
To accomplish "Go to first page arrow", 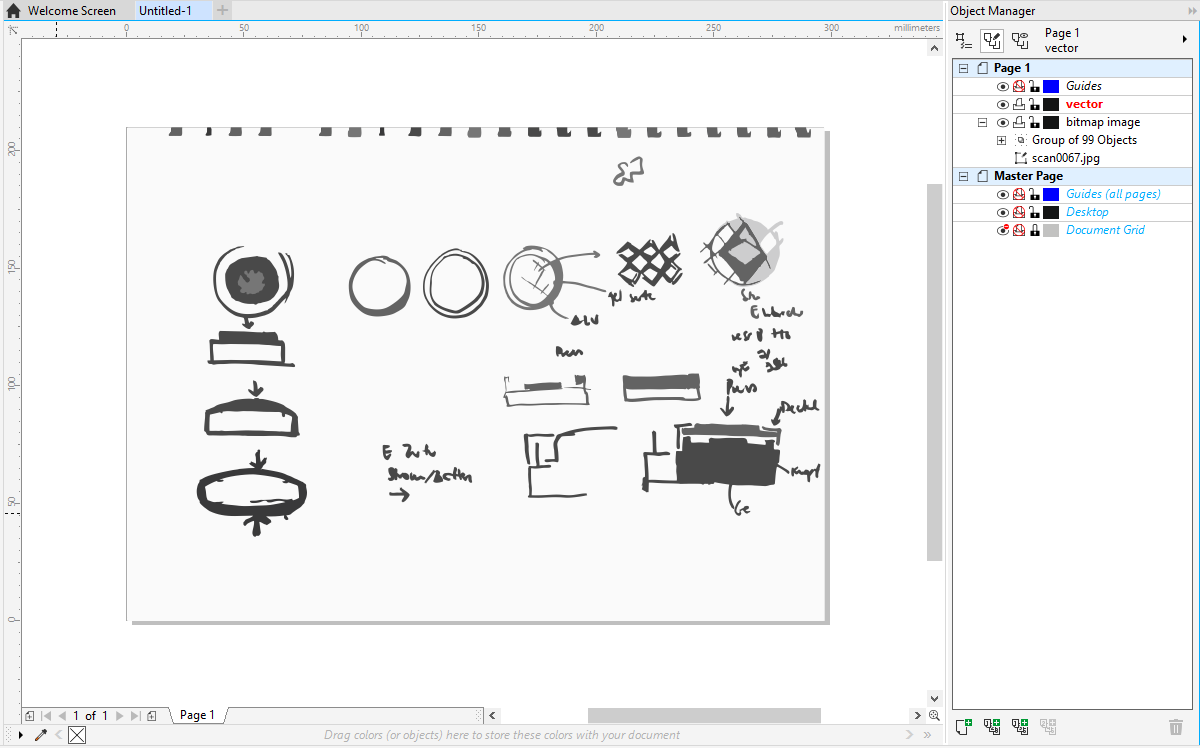I will click(46, 716).
